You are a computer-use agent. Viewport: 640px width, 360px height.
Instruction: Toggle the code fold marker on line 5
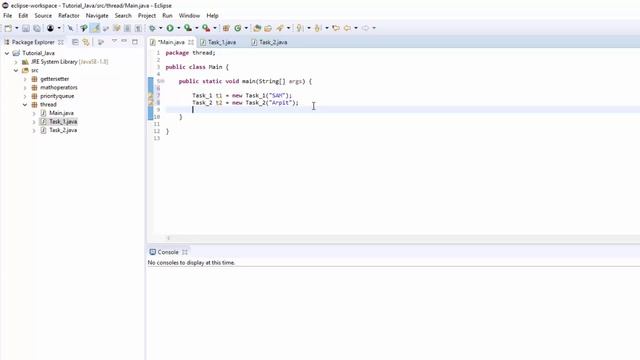point(163,81)
